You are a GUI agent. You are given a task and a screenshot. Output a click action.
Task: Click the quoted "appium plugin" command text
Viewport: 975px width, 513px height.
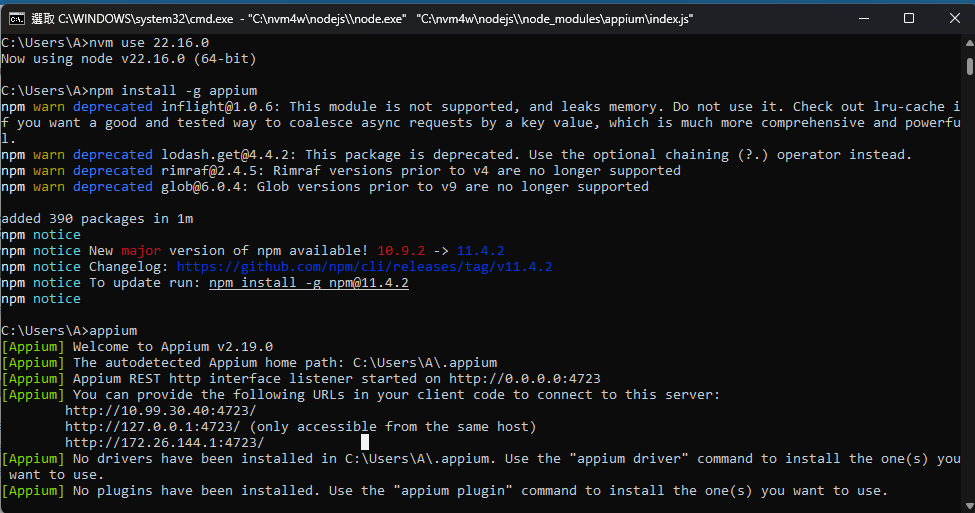(453, 491)
